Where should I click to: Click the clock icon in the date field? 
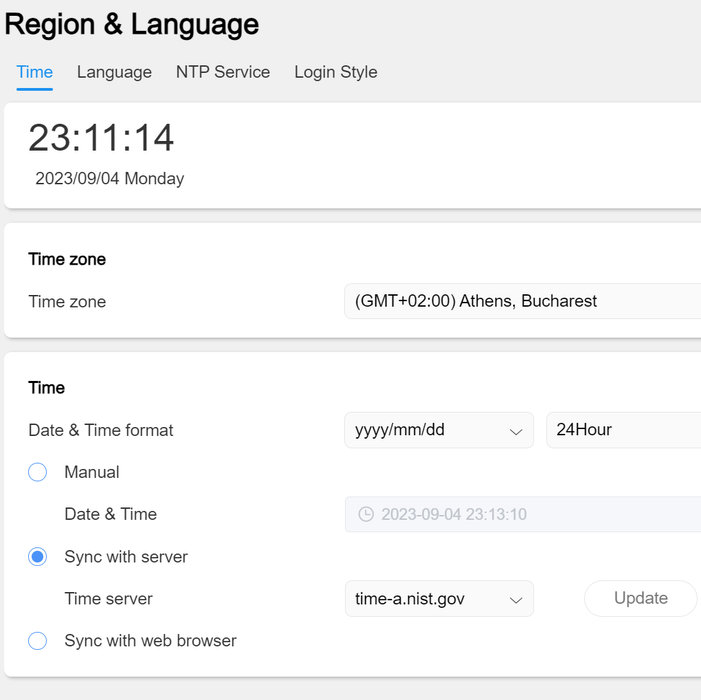pos(366,514)
